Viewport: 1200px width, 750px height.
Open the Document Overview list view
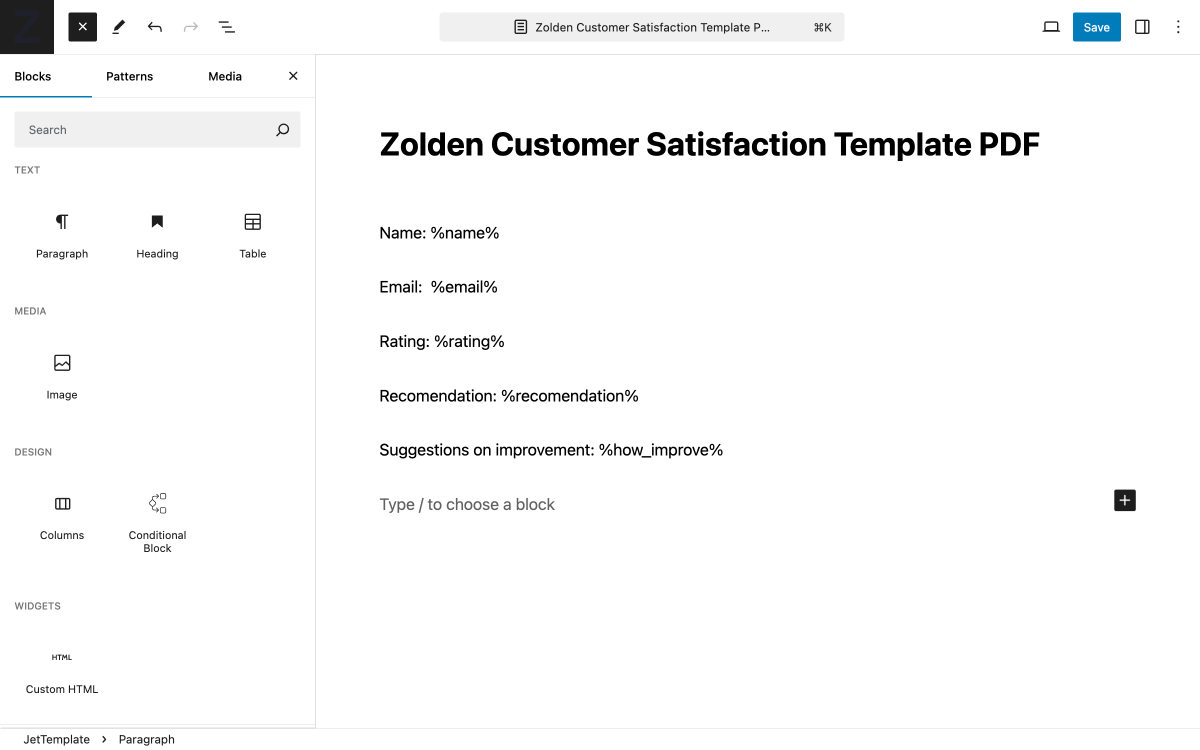pyautogui.click(x=227, y=27)
